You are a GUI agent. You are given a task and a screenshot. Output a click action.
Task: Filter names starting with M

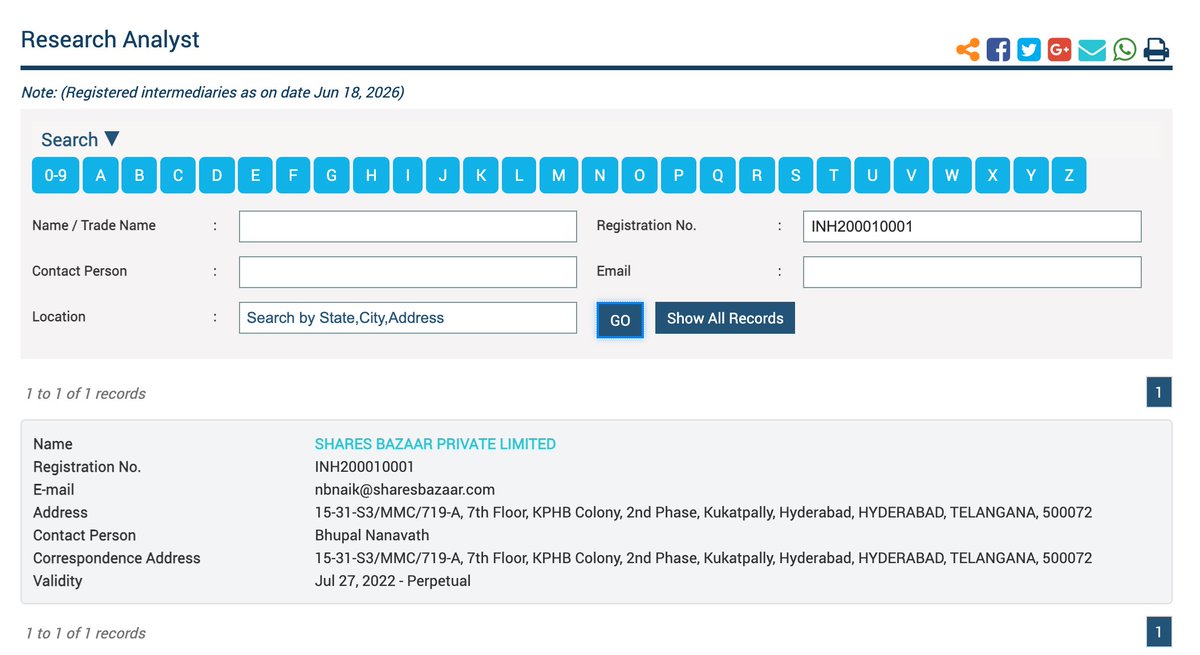click(559, 175)
